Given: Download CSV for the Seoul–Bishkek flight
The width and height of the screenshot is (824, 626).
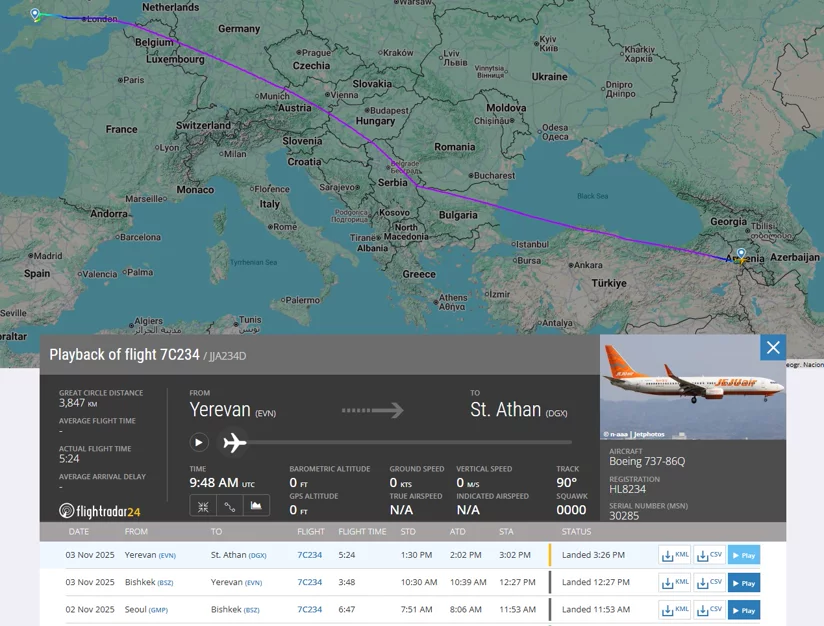Looking at the screenshot, I should coord(709,610).
